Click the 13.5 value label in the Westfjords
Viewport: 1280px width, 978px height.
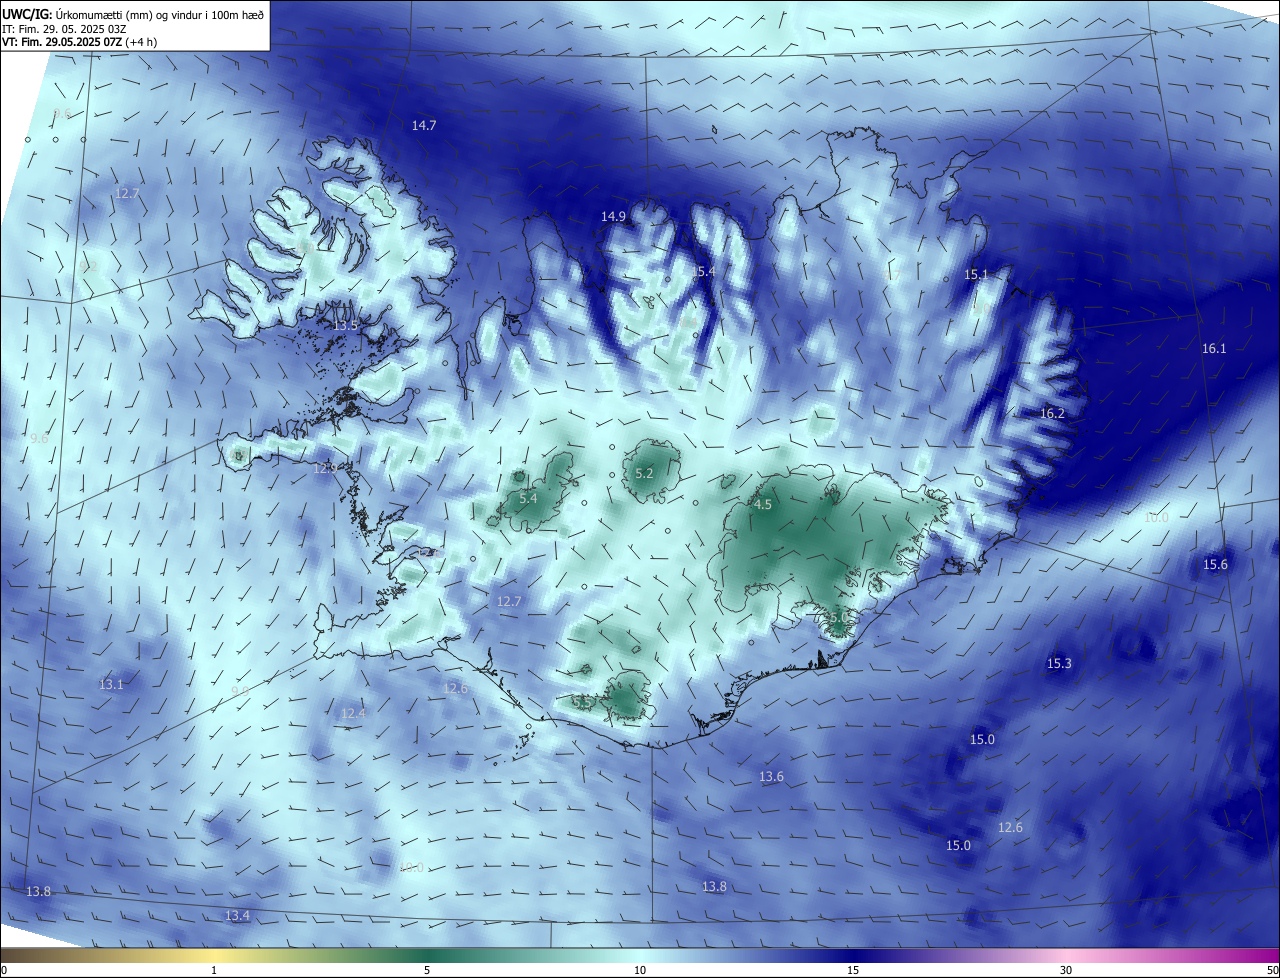[345, 325]
